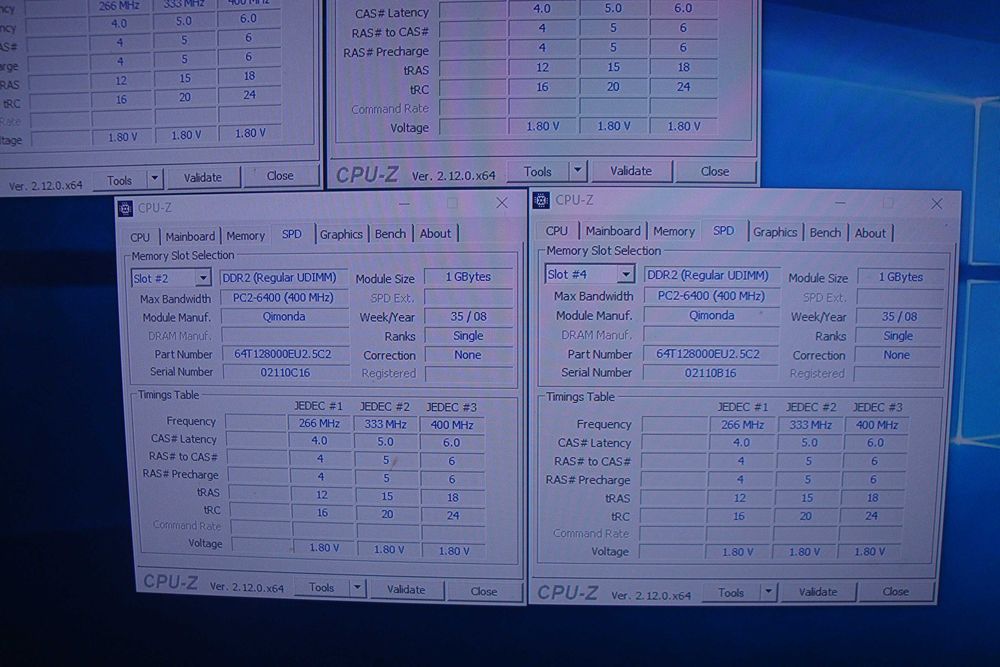1000x667 pixels.
Task: Open the CPU tab in Slot #4 window
Action: coord(556,231)
